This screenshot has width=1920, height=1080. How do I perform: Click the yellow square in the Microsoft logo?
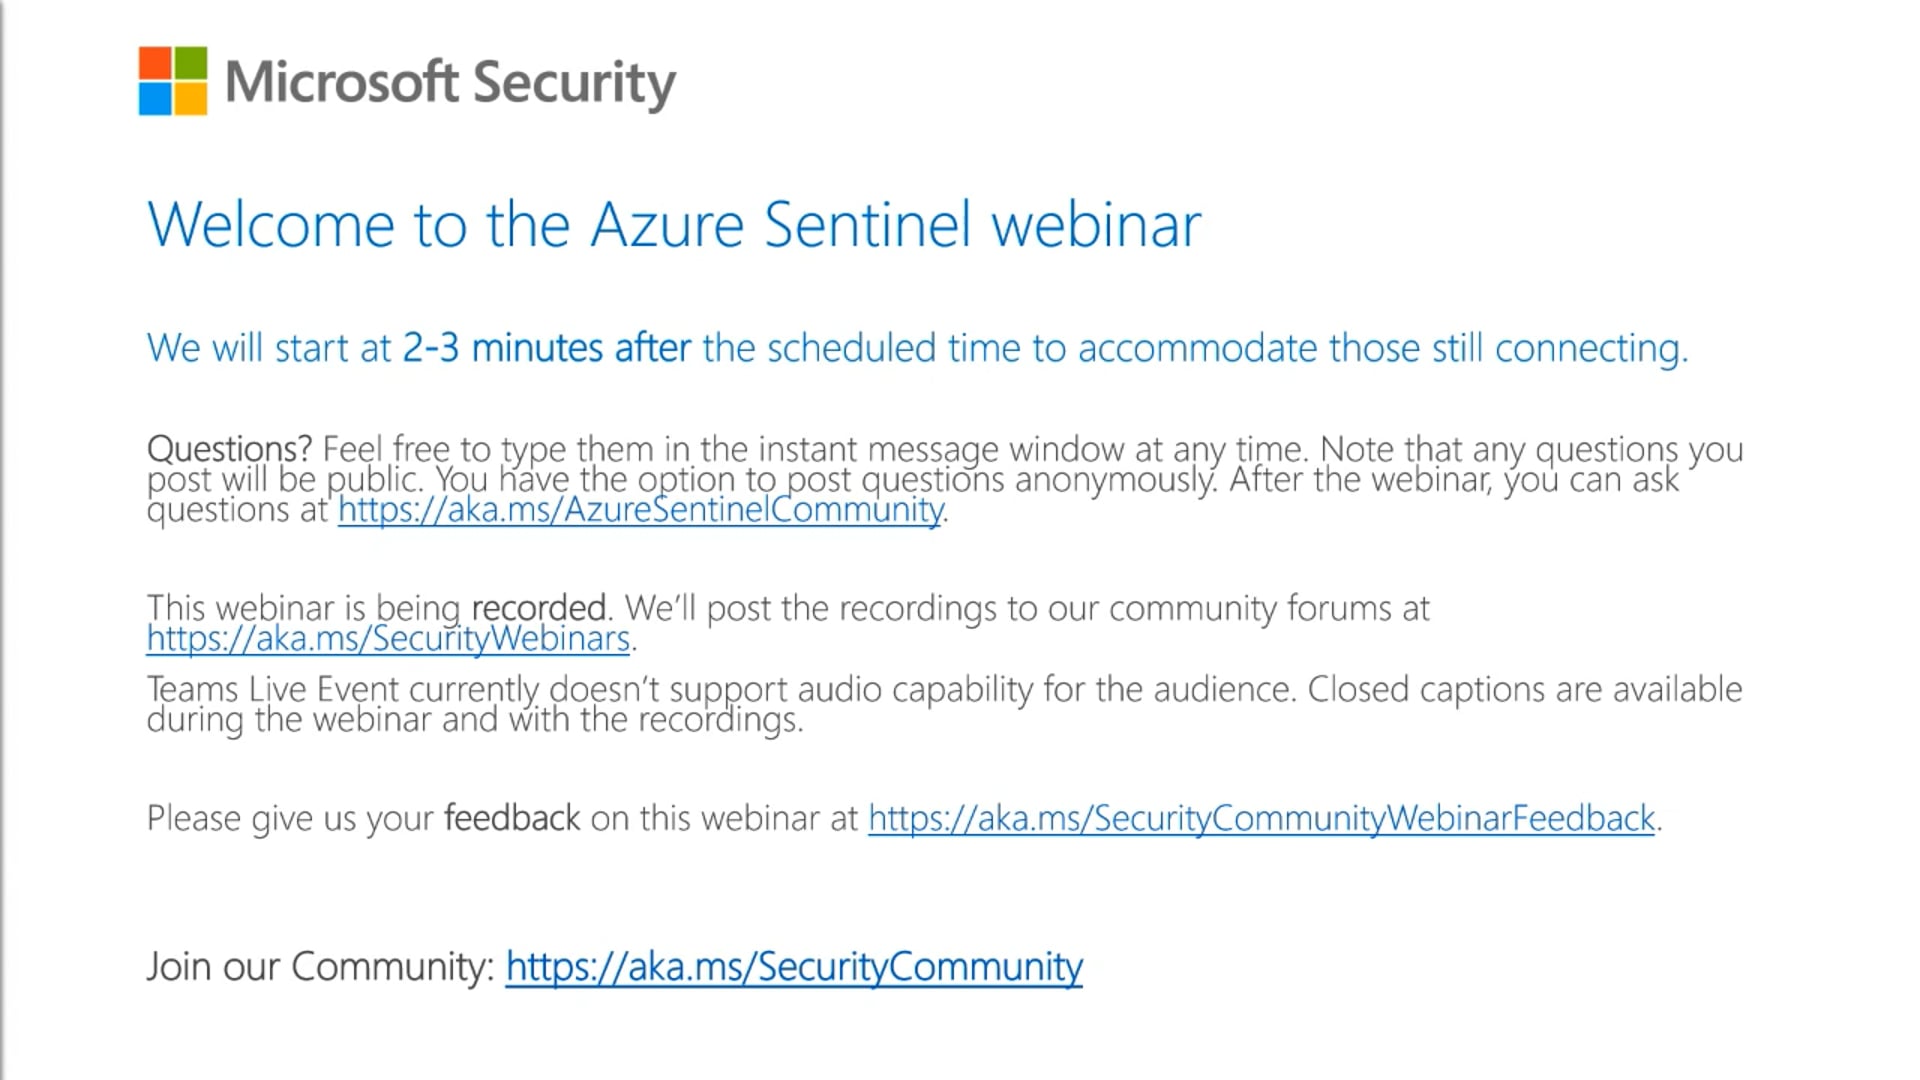pos(191,99)
